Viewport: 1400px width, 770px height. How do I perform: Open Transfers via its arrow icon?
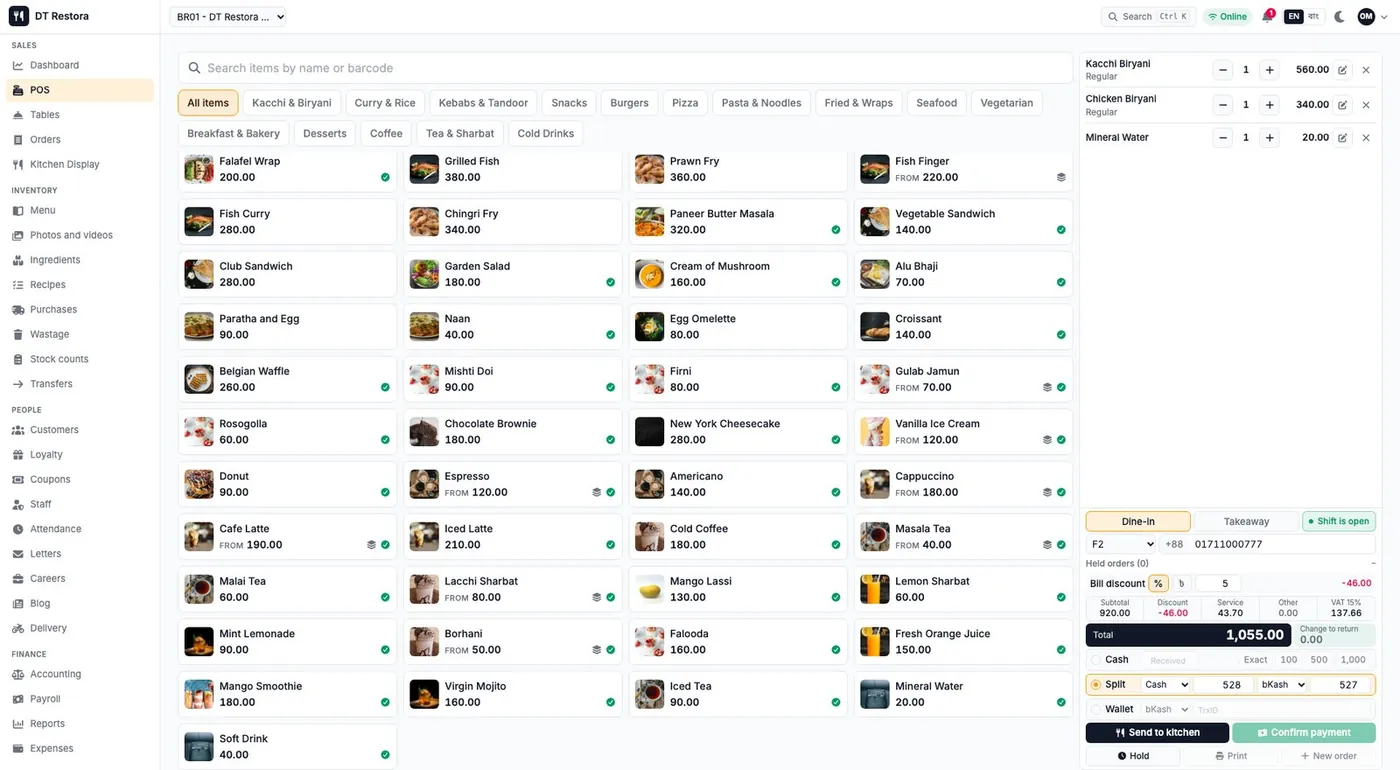click(x=18, y=384)
